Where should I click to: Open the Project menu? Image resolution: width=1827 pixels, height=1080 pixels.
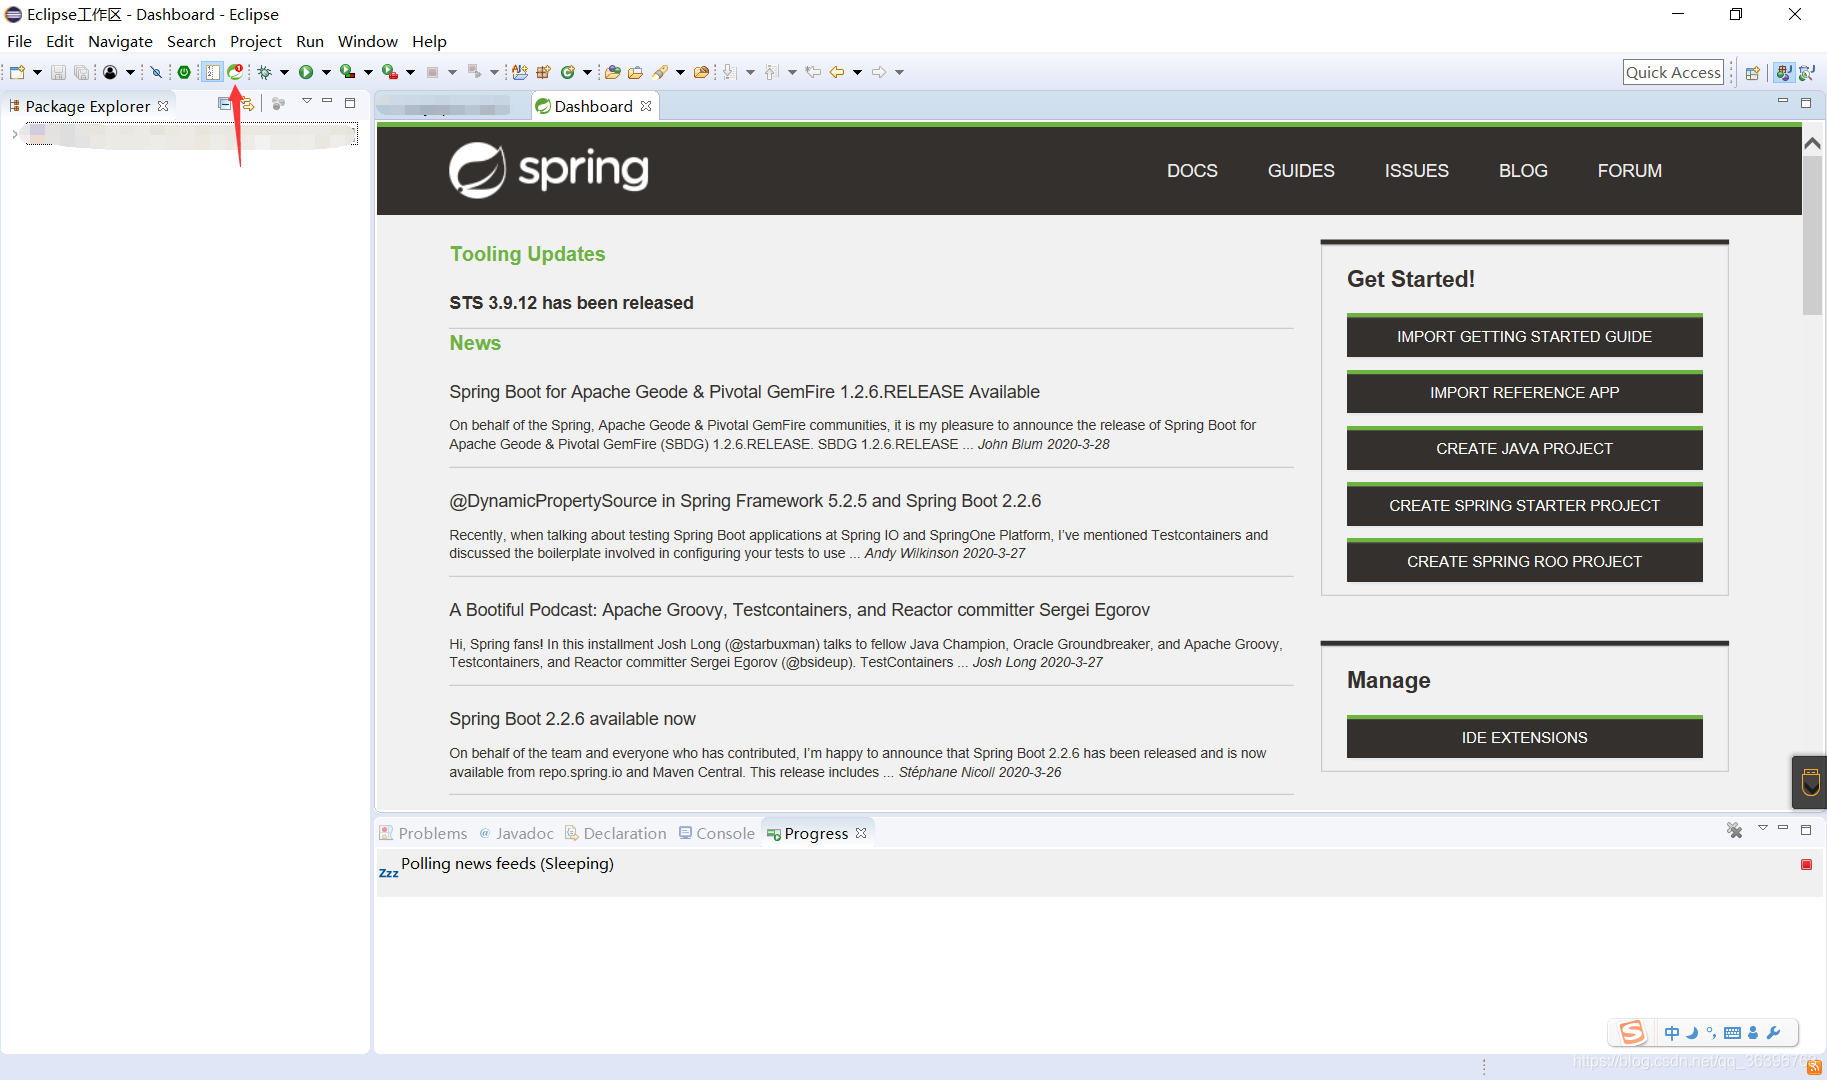(256, 41)
